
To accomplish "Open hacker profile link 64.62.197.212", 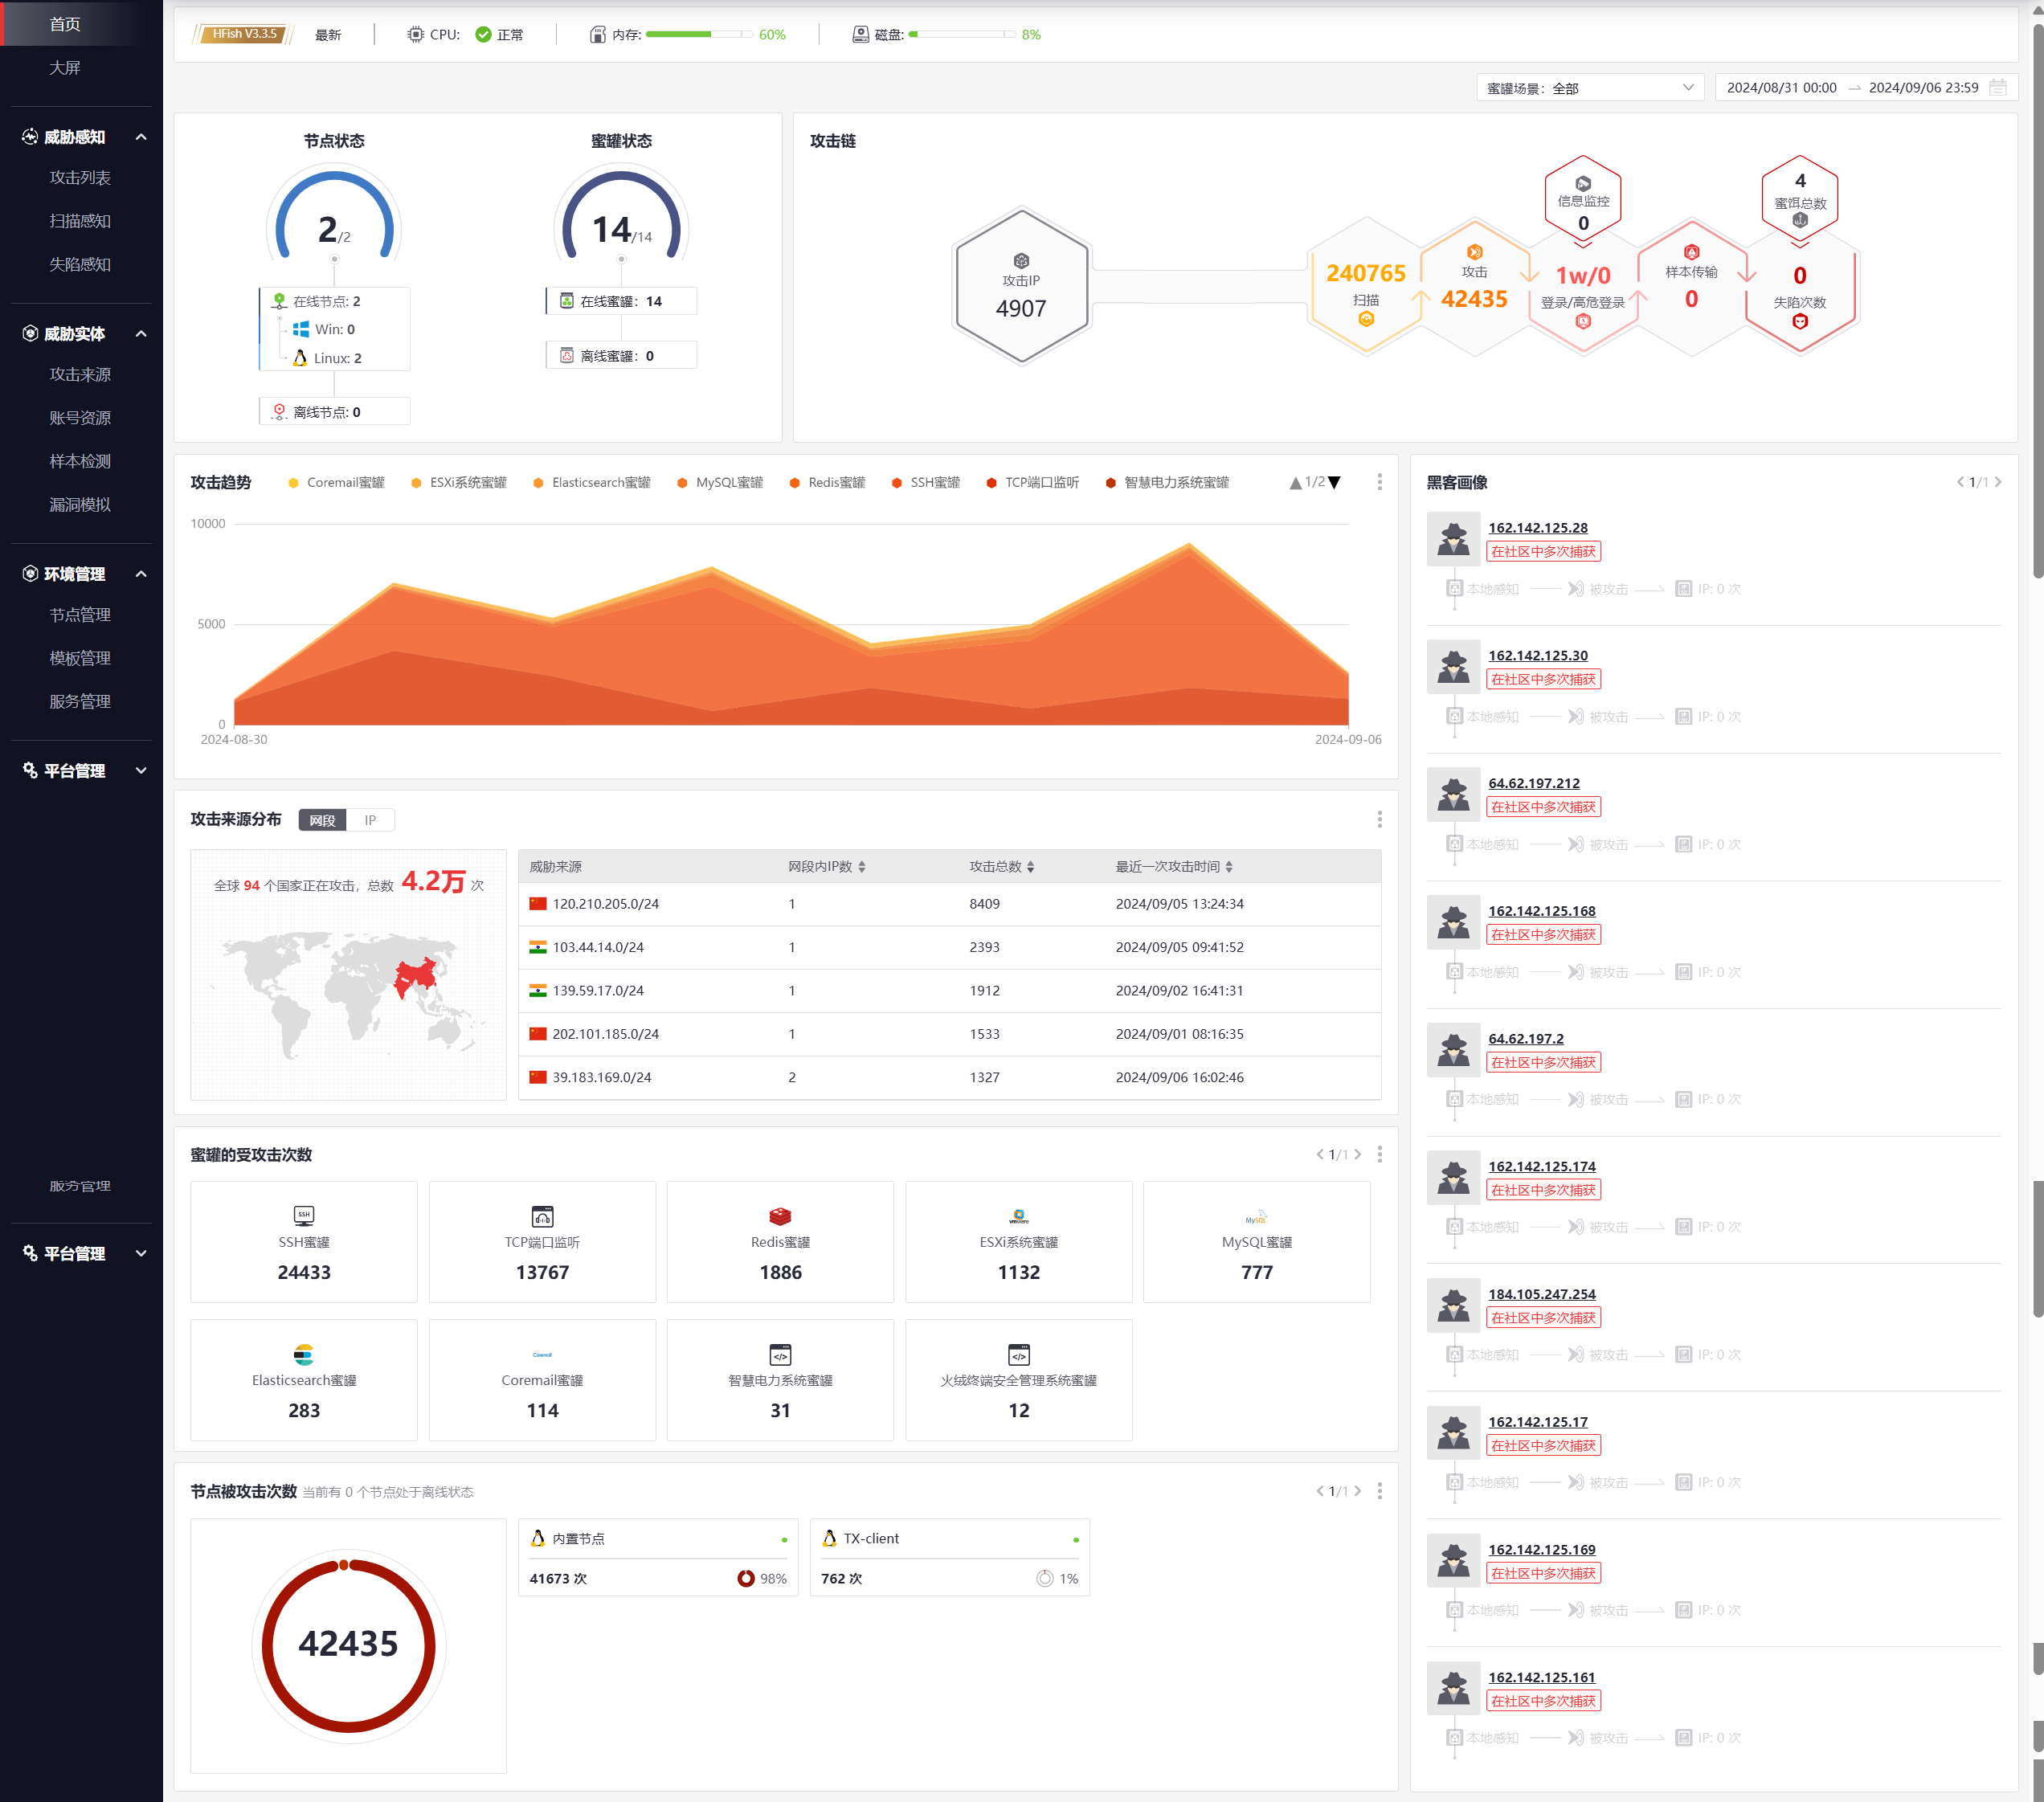I will 1533,783.
